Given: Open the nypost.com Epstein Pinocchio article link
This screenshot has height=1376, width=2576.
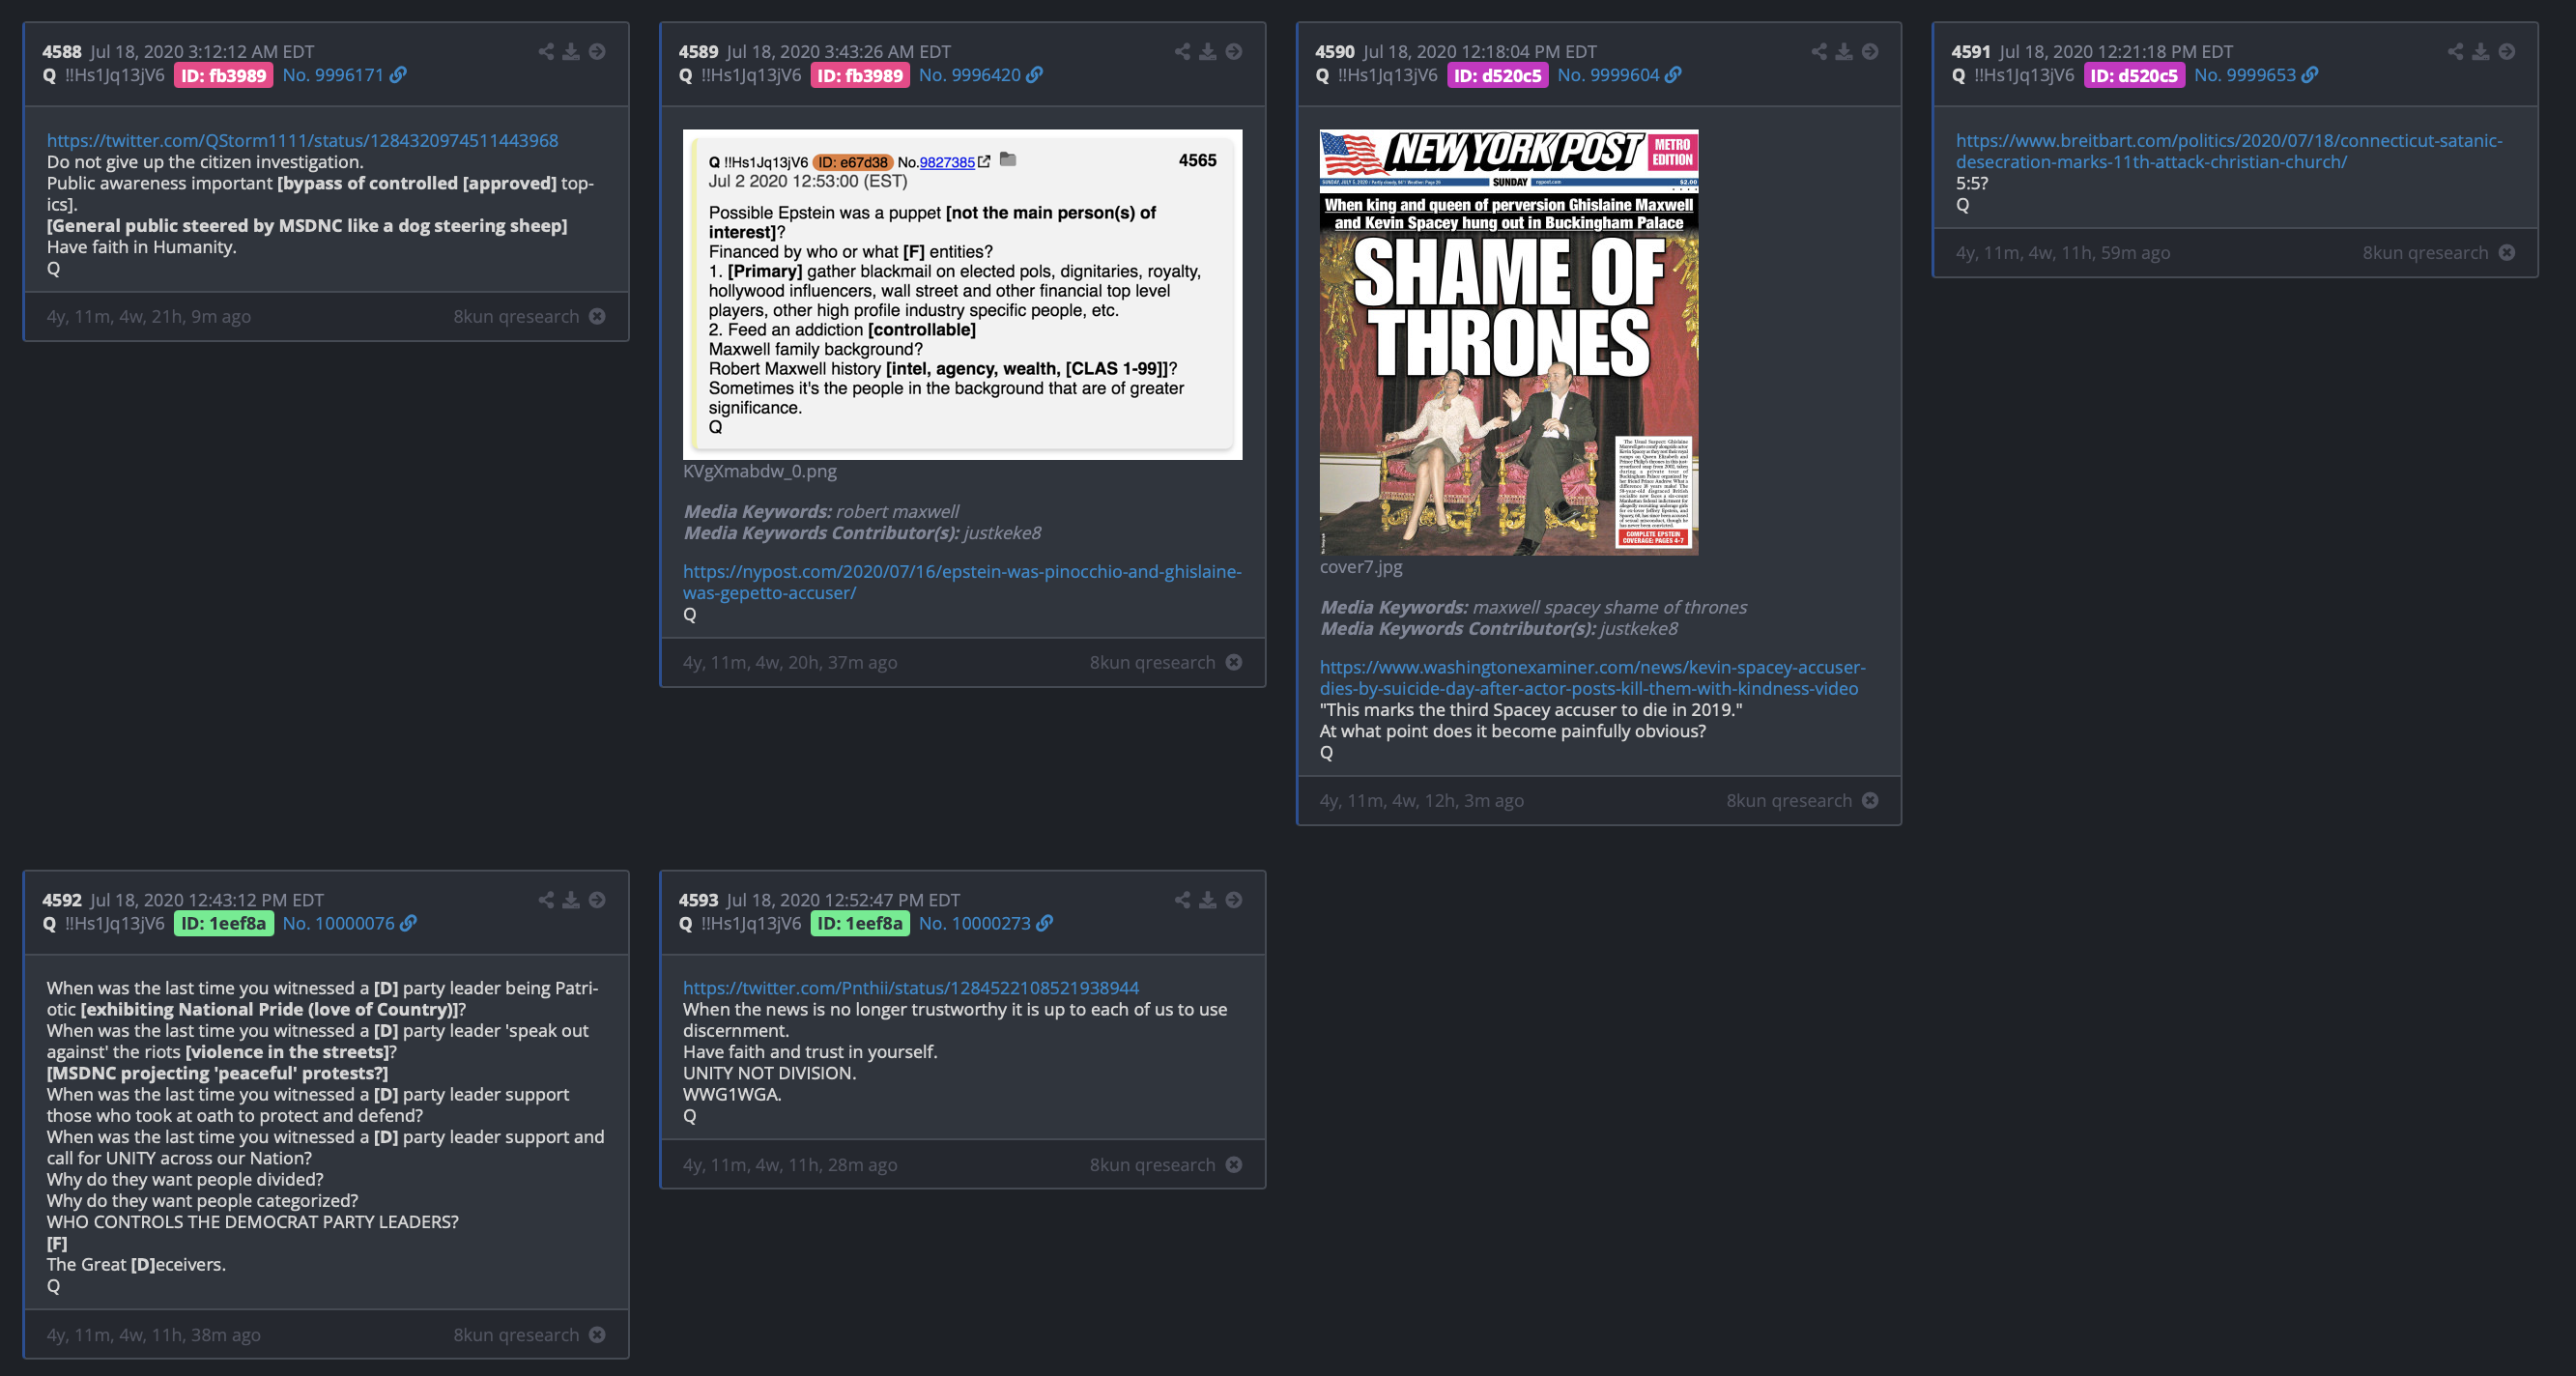Looking at the screenshot, I should tap(962, 582).
